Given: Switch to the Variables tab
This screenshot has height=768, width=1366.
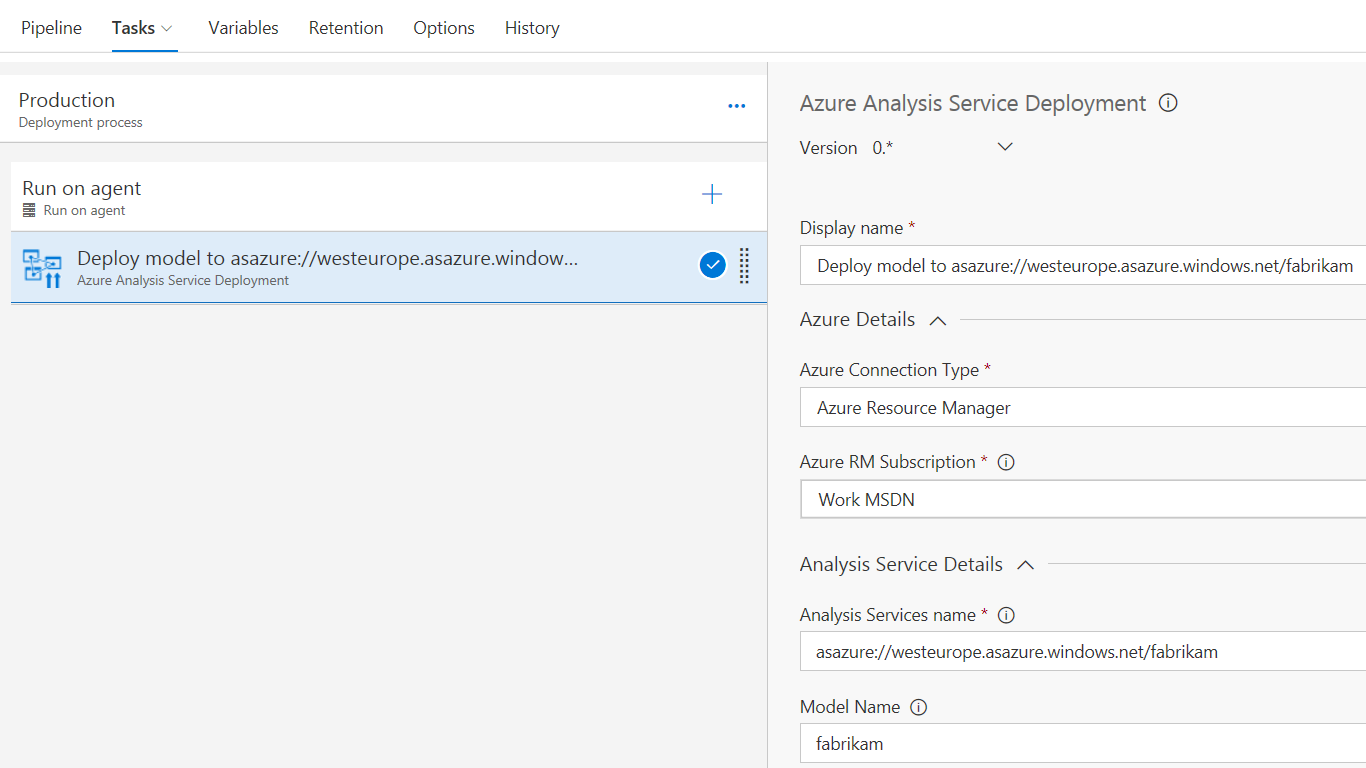Looking at the screenshot, I should (x=243, y=28).
